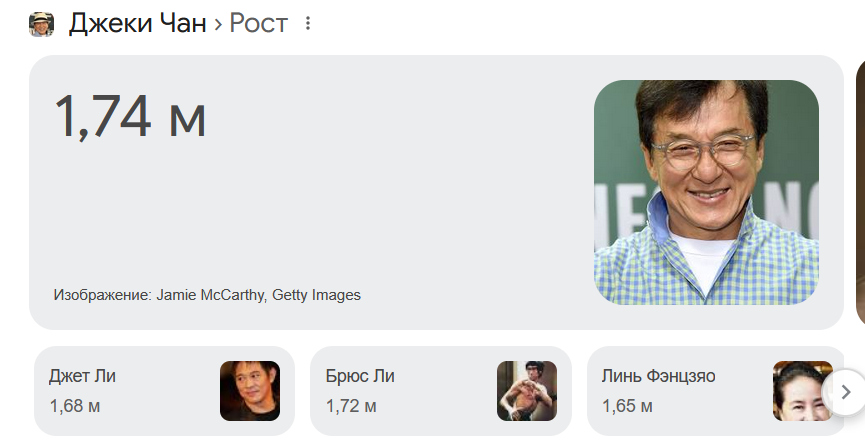The width and height of the screenshot is (865, 447).
Task: Open the Линь Фэнцзяо thumbnail photo
Action: 801,391
